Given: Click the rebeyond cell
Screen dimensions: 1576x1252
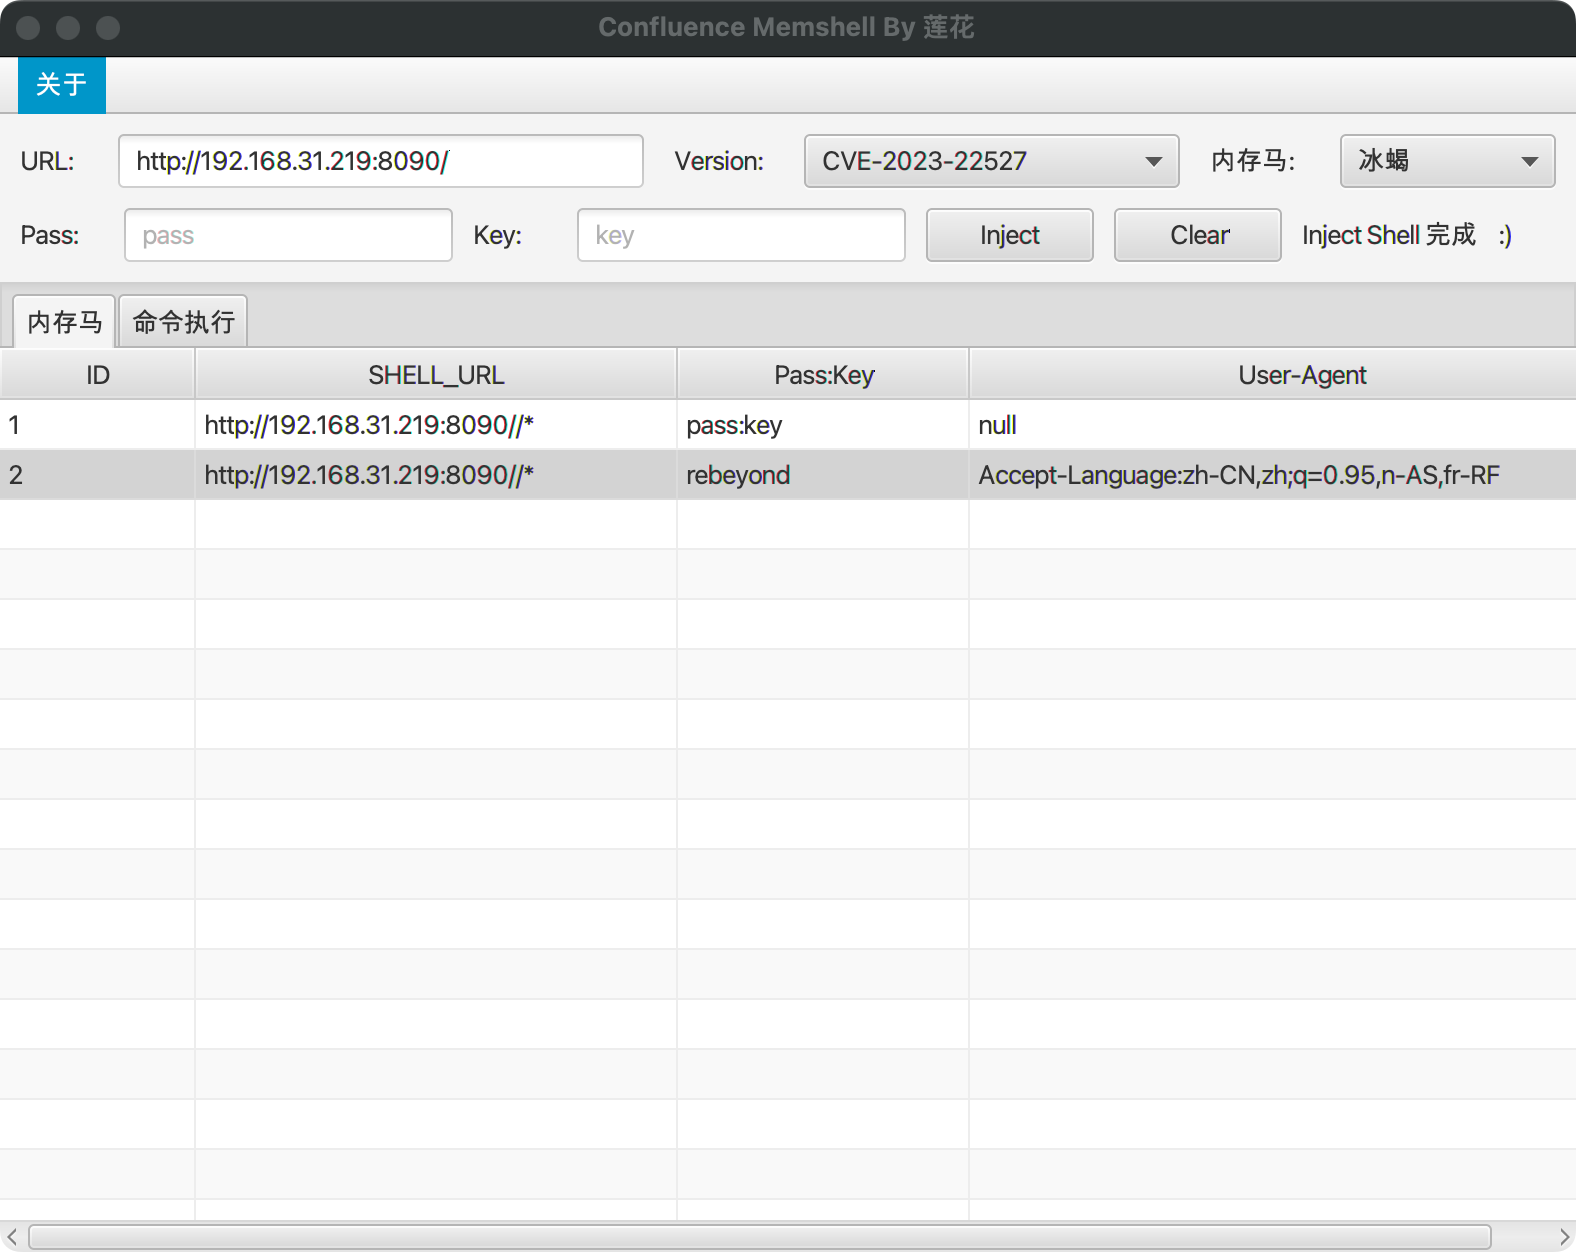Looking at the screenshot, I should [x=823, y=475].
